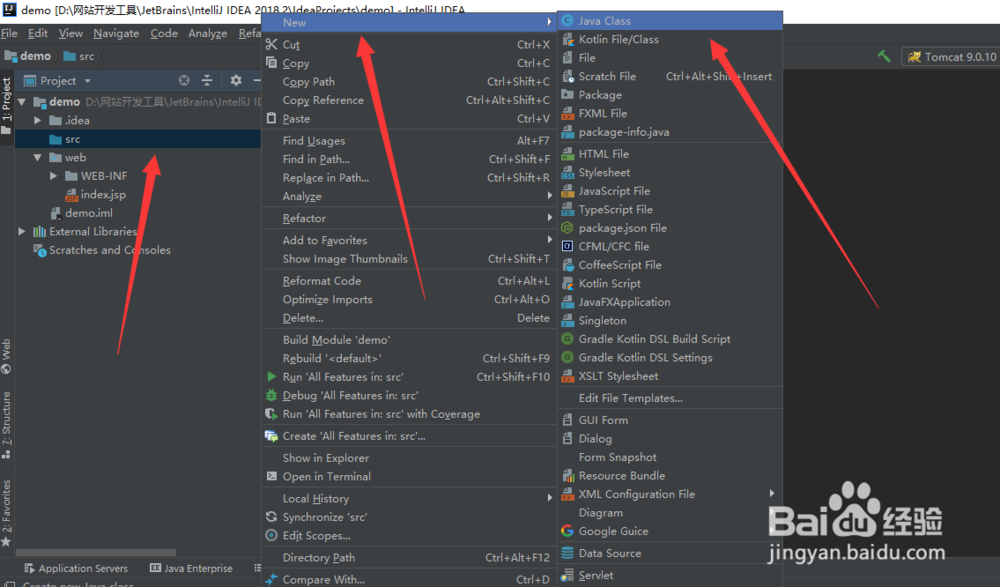Image resolution: width=1000 pixels, height=587 pixels.
Task: Click the Dialog form icon
Action: tap(567, 438)
